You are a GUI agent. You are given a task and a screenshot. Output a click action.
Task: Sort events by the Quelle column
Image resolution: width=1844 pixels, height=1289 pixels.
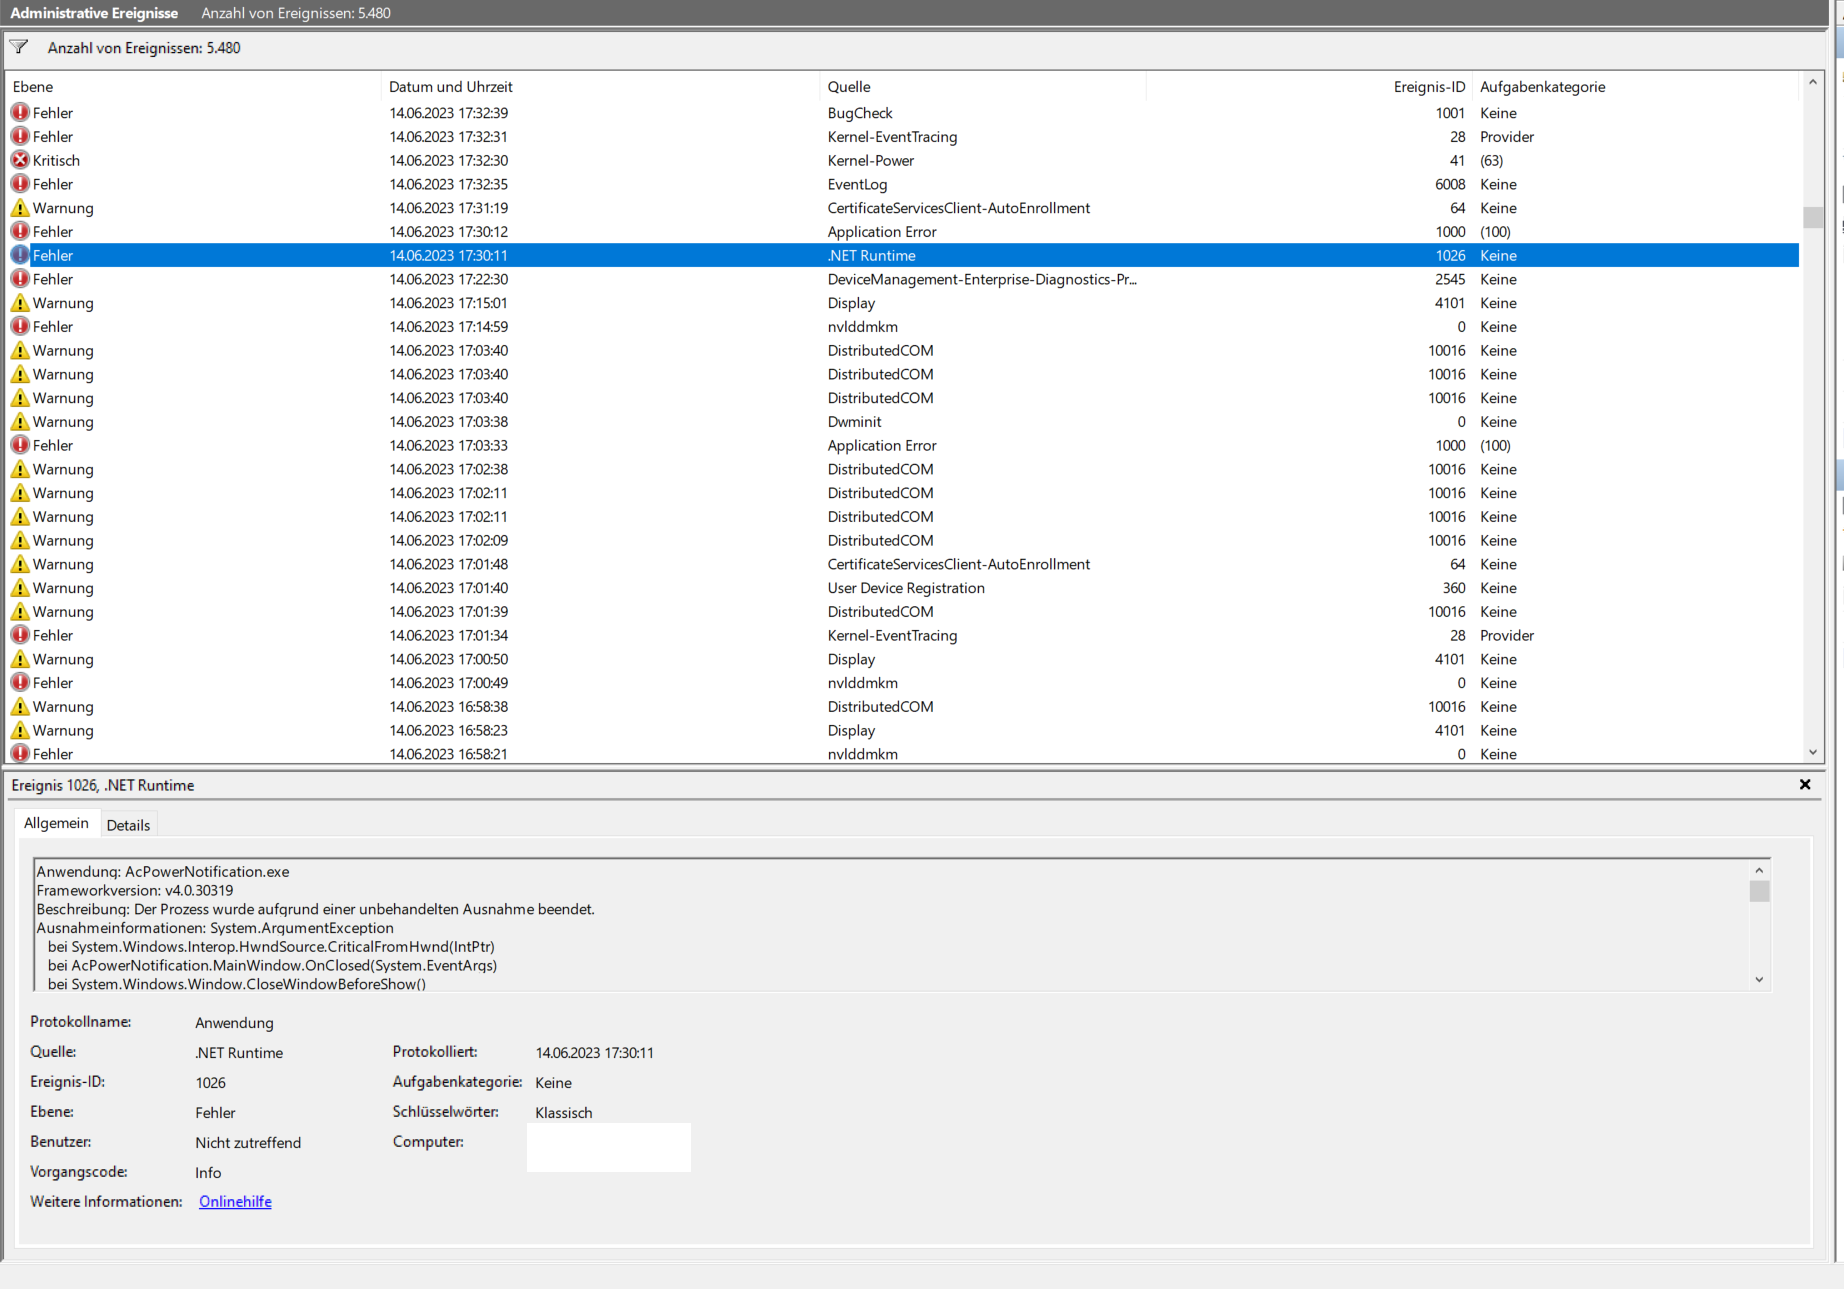pyautogui.click(x=982, y=87)
